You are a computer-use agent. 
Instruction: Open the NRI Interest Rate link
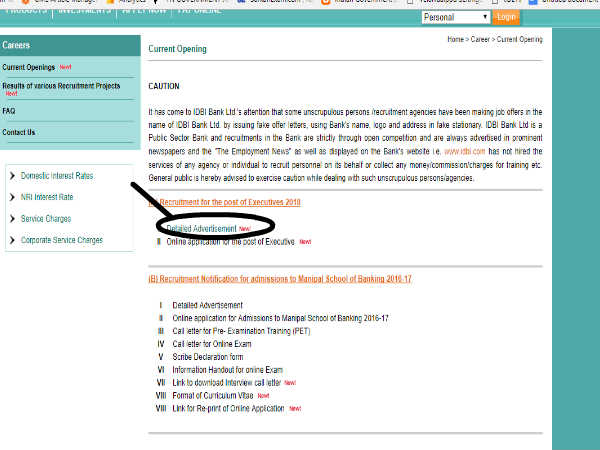click(47, 197)
